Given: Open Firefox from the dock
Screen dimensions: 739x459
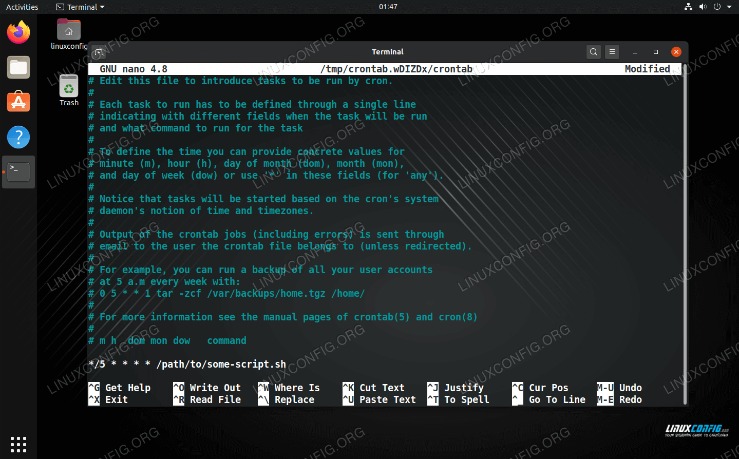Looking at the screenshot, I should pos(18,33).
